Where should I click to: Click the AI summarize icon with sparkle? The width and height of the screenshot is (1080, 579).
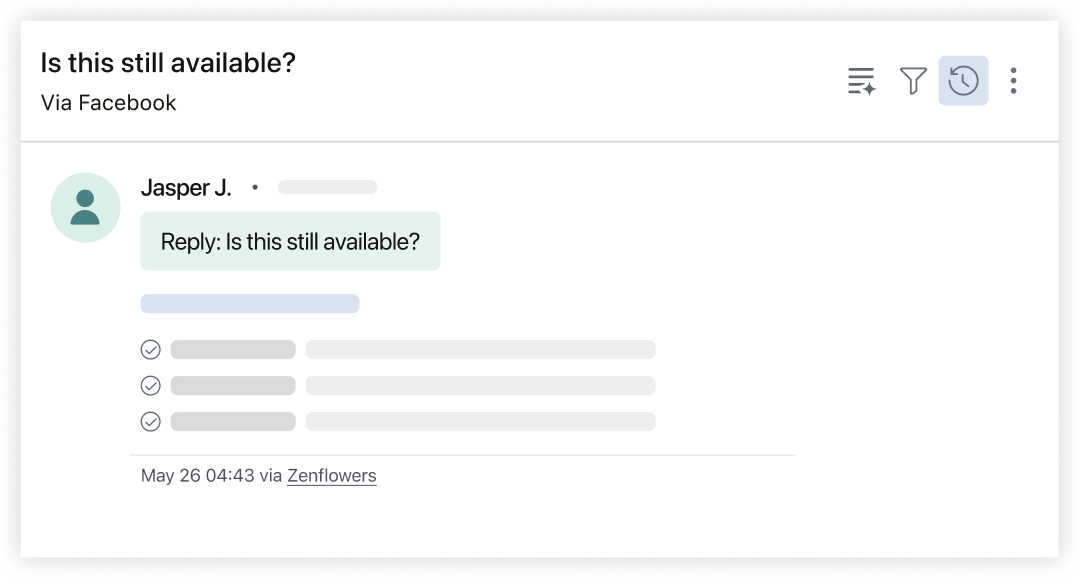[861, 81]
